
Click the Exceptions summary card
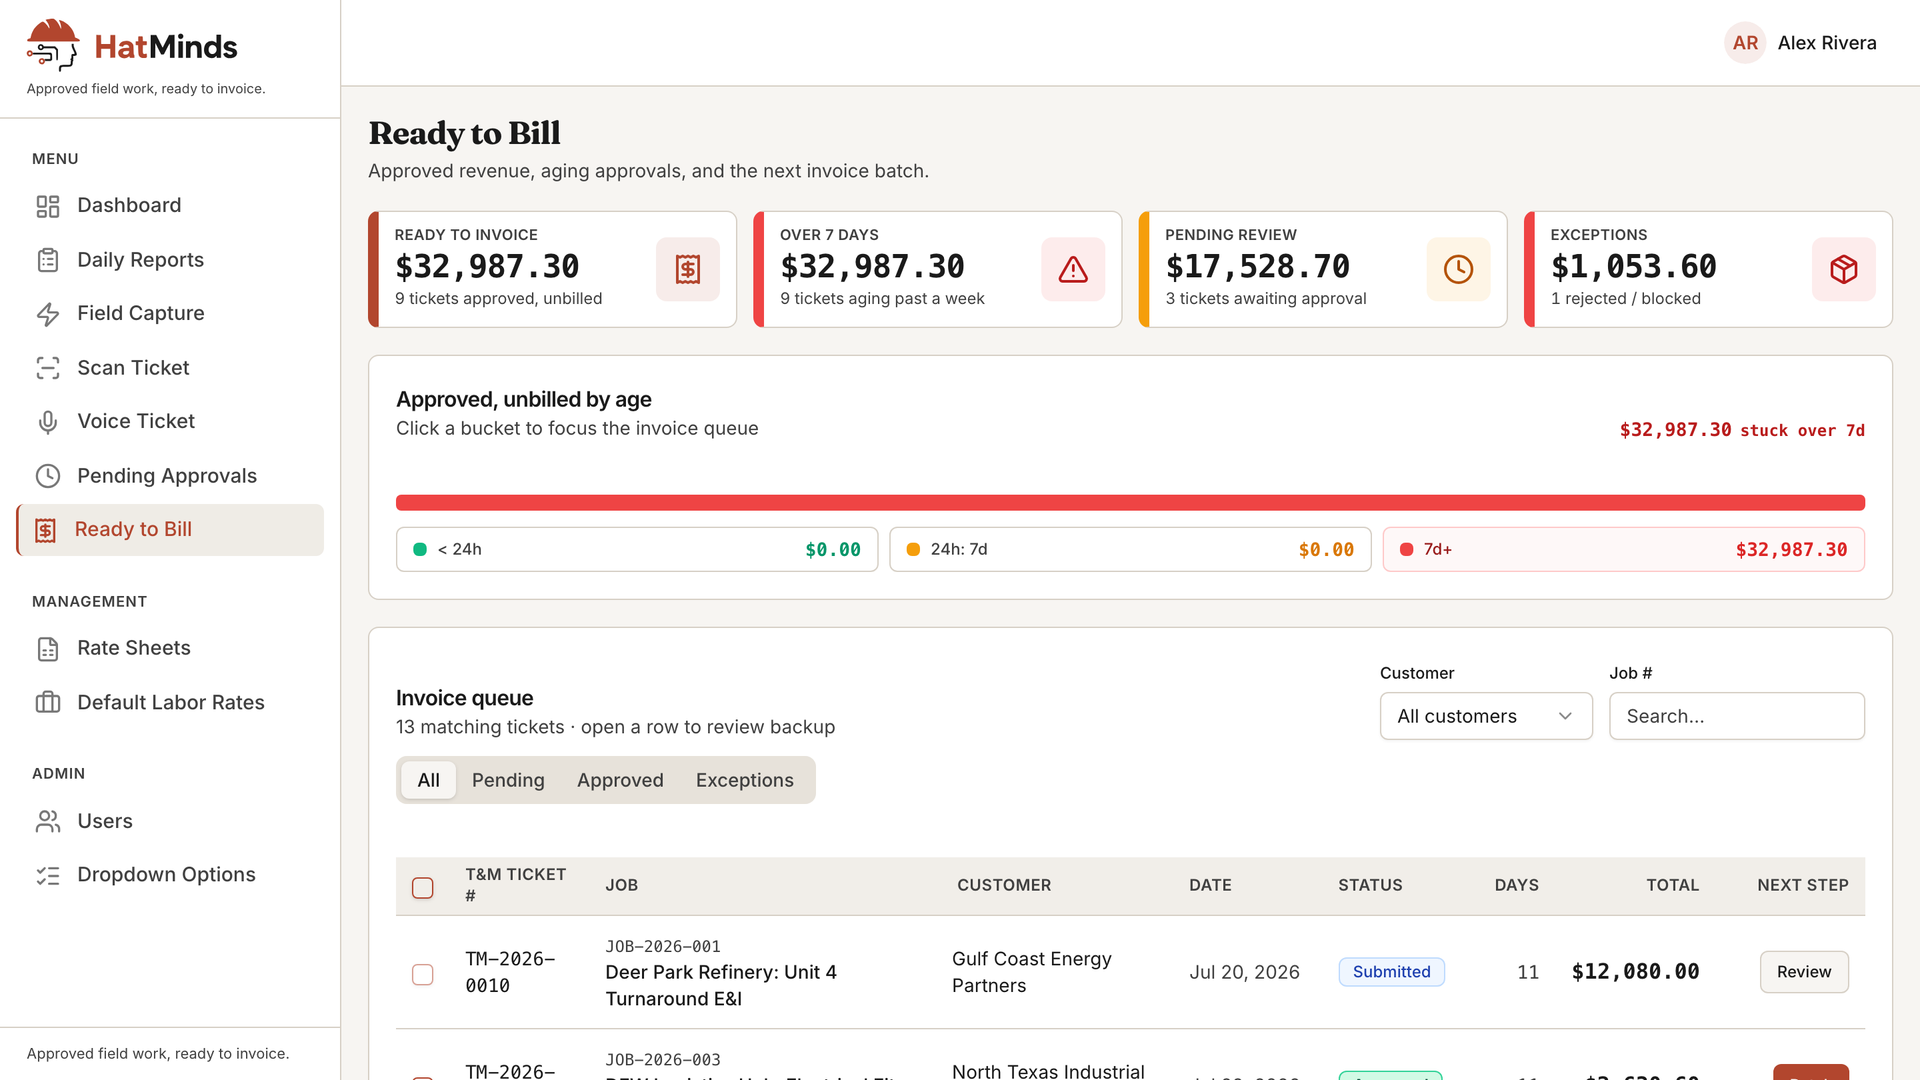pyautogui.click(x=1708, y=269)
